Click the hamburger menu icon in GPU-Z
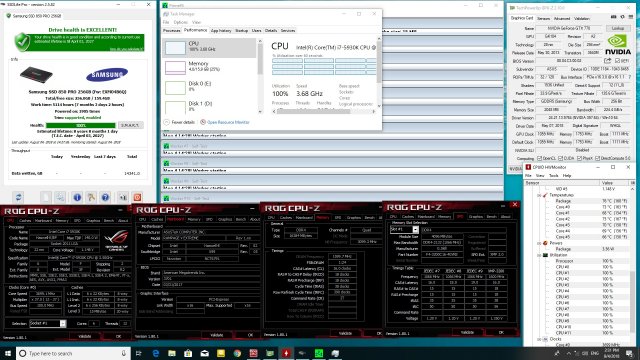Image resolution: width=640 pixels, height=360 pixels. tap(631, 17)
